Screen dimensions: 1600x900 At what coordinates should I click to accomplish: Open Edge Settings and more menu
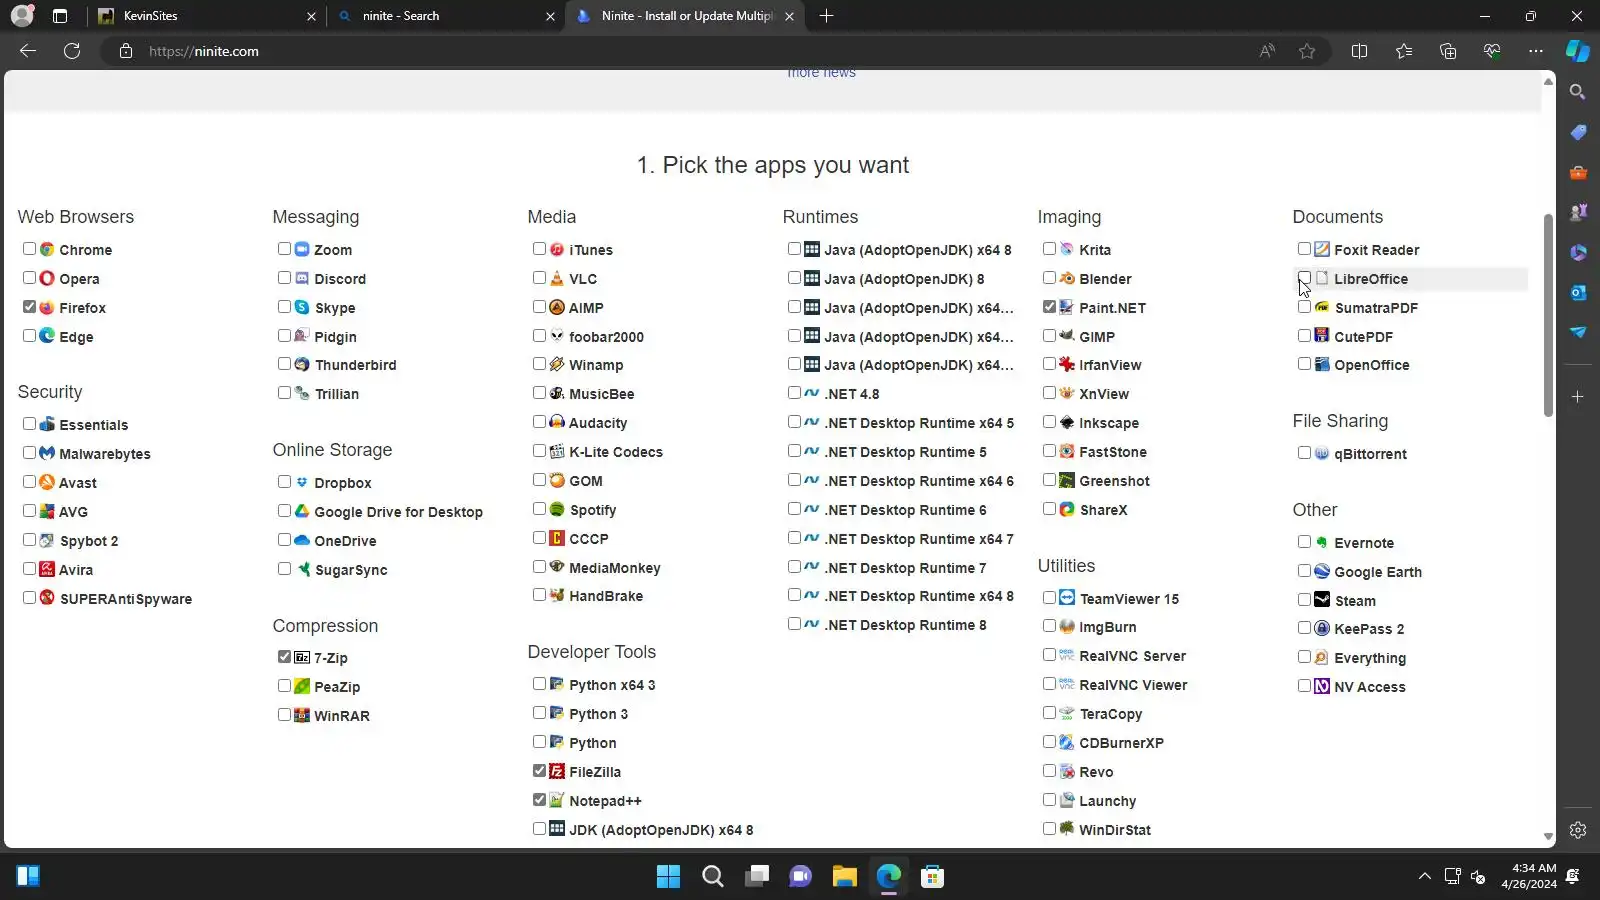1536,51
